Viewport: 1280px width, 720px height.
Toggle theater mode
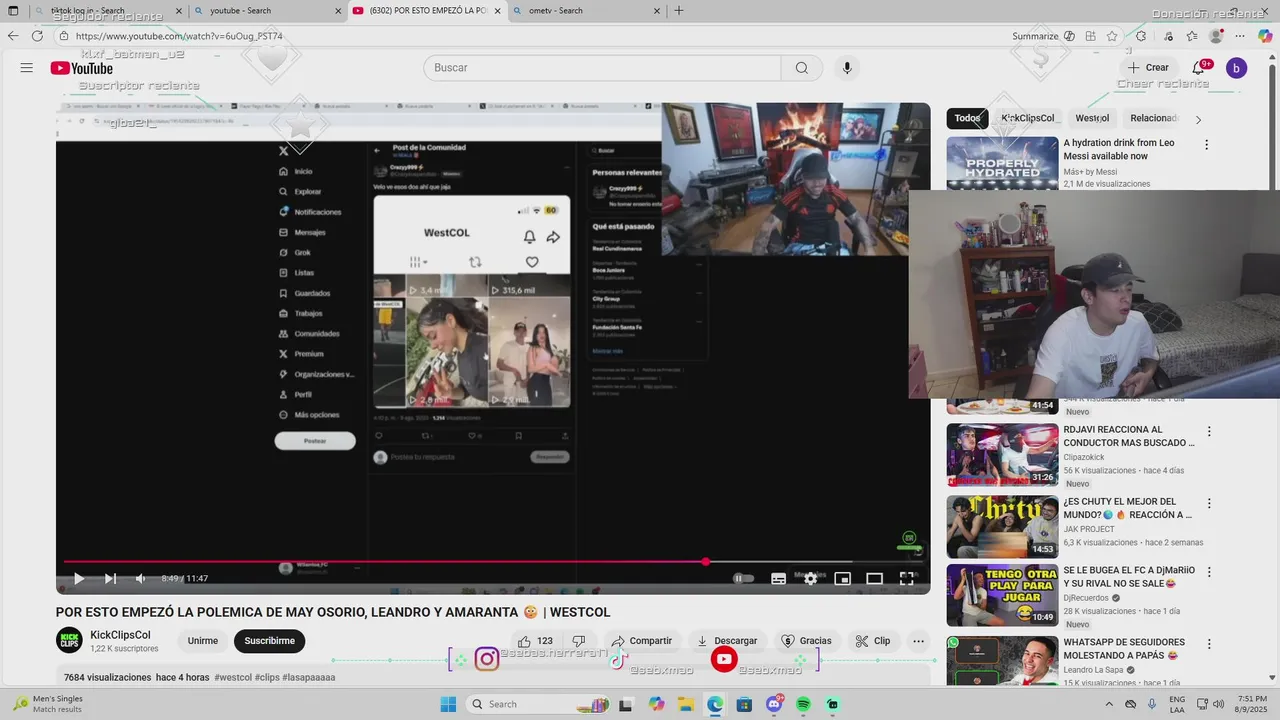tap(874, 578)
